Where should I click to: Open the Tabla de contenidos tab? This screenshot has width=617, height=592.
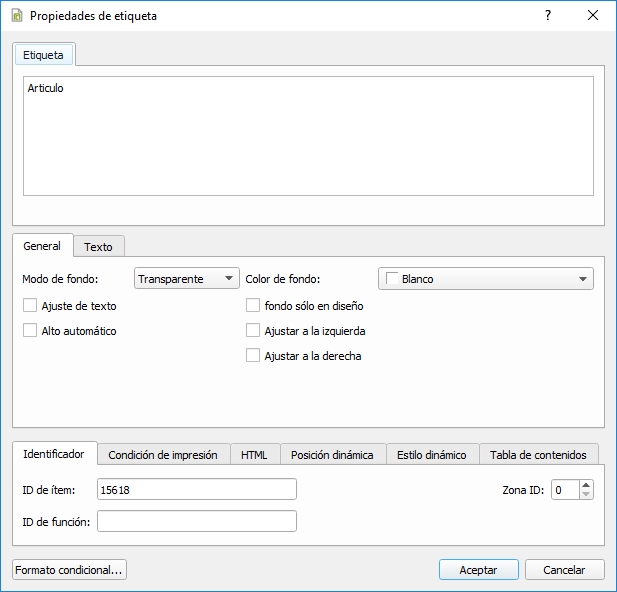pyautogui.click(x=539, y=455)
